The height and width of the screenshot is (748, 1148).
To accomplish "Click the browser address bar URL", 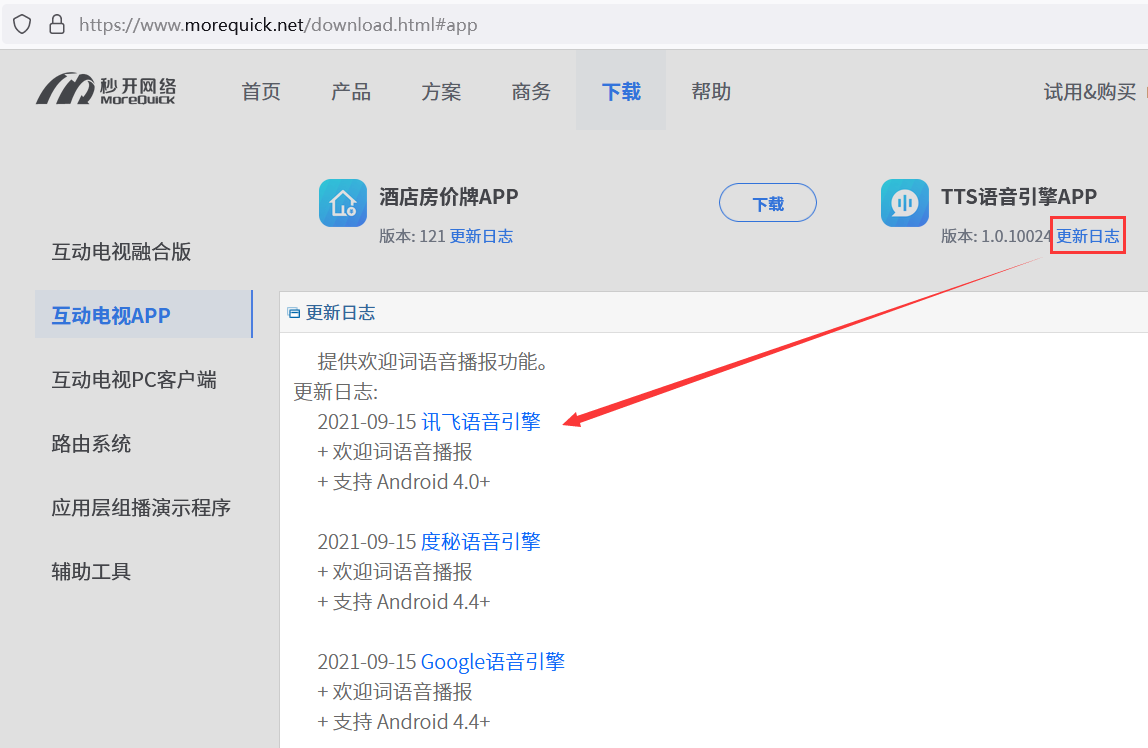I will pyautogui.click(x=278, y=25).
